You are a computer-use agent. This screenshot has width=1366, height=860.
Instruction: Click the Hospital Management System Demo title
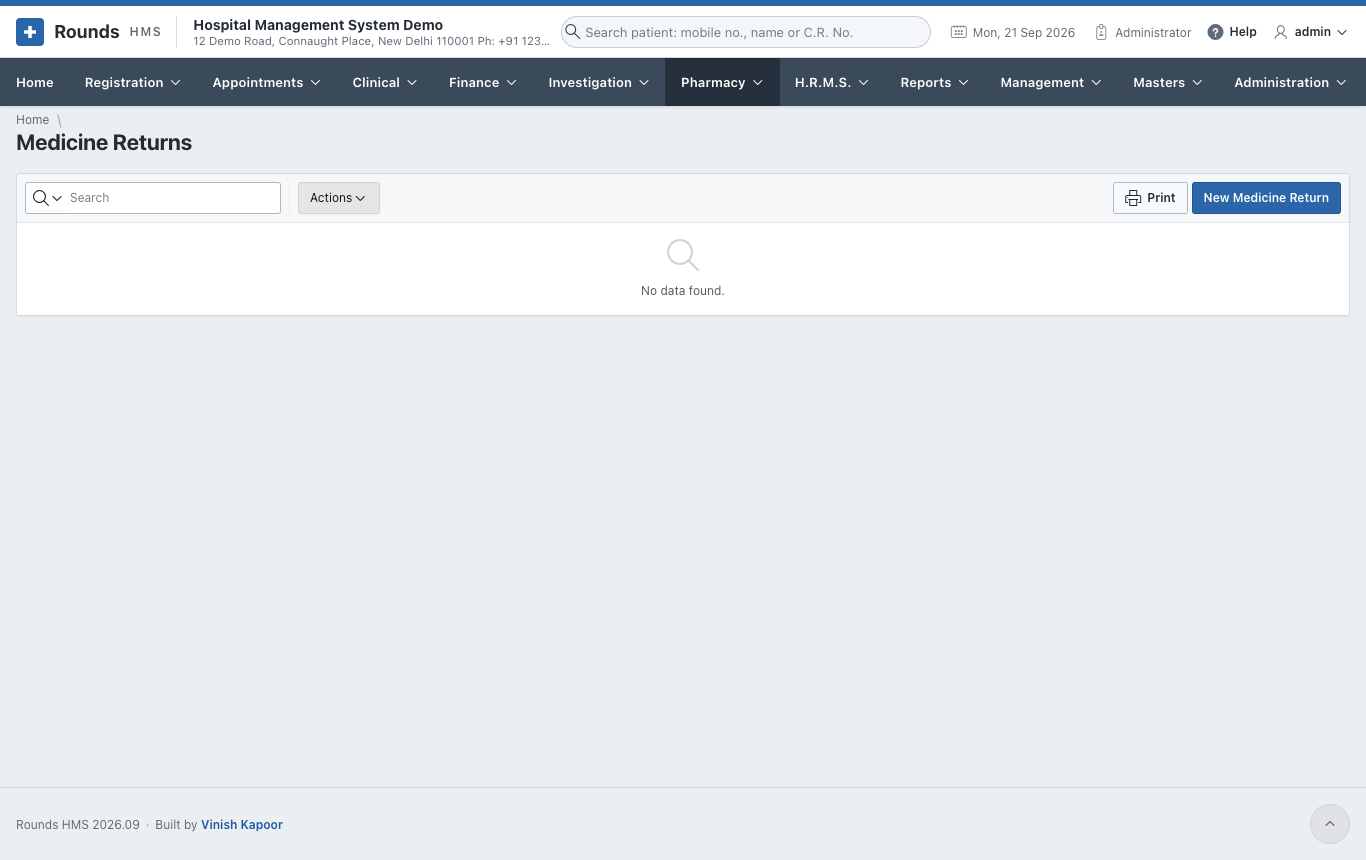pos(318,25)
